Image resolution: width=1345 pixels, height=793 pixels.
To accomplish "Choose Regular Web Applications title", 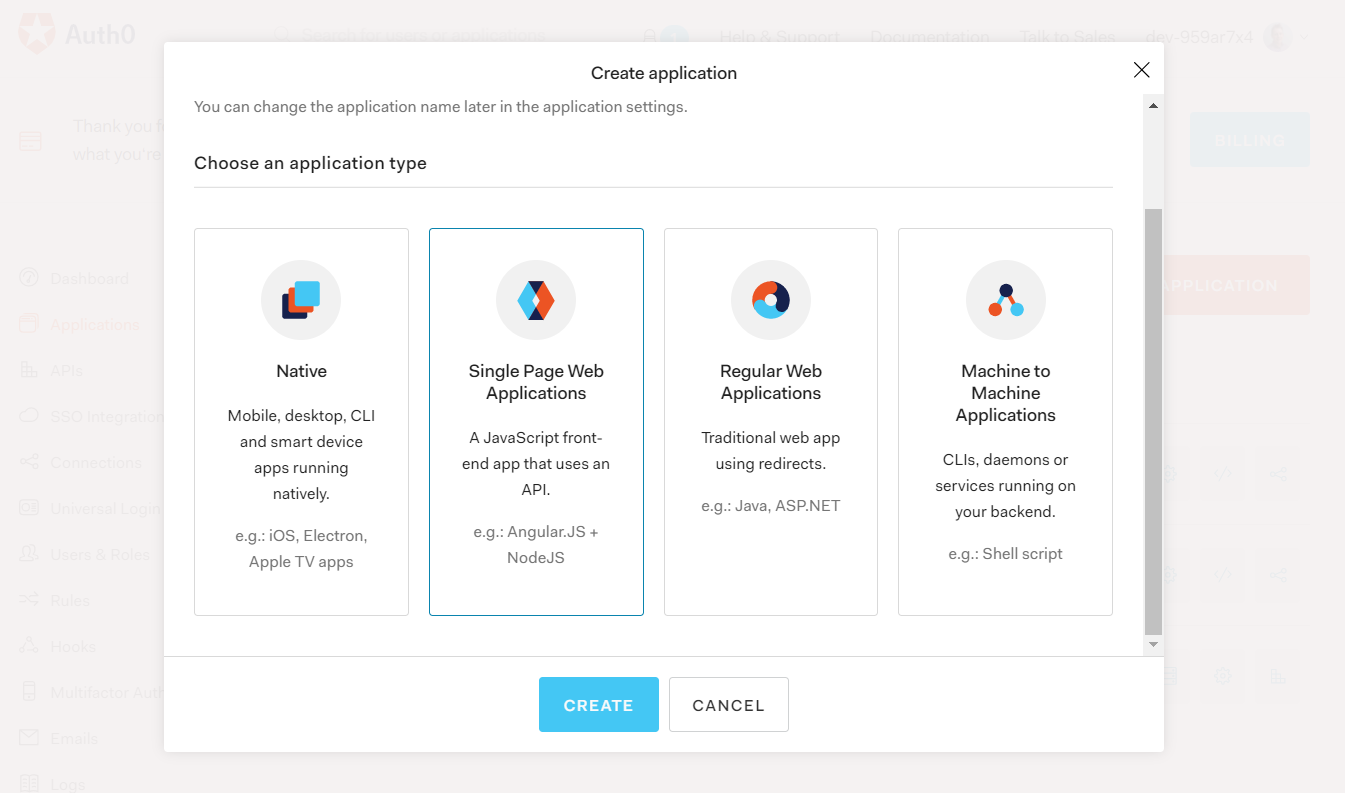I will click(x=771, y=382).
